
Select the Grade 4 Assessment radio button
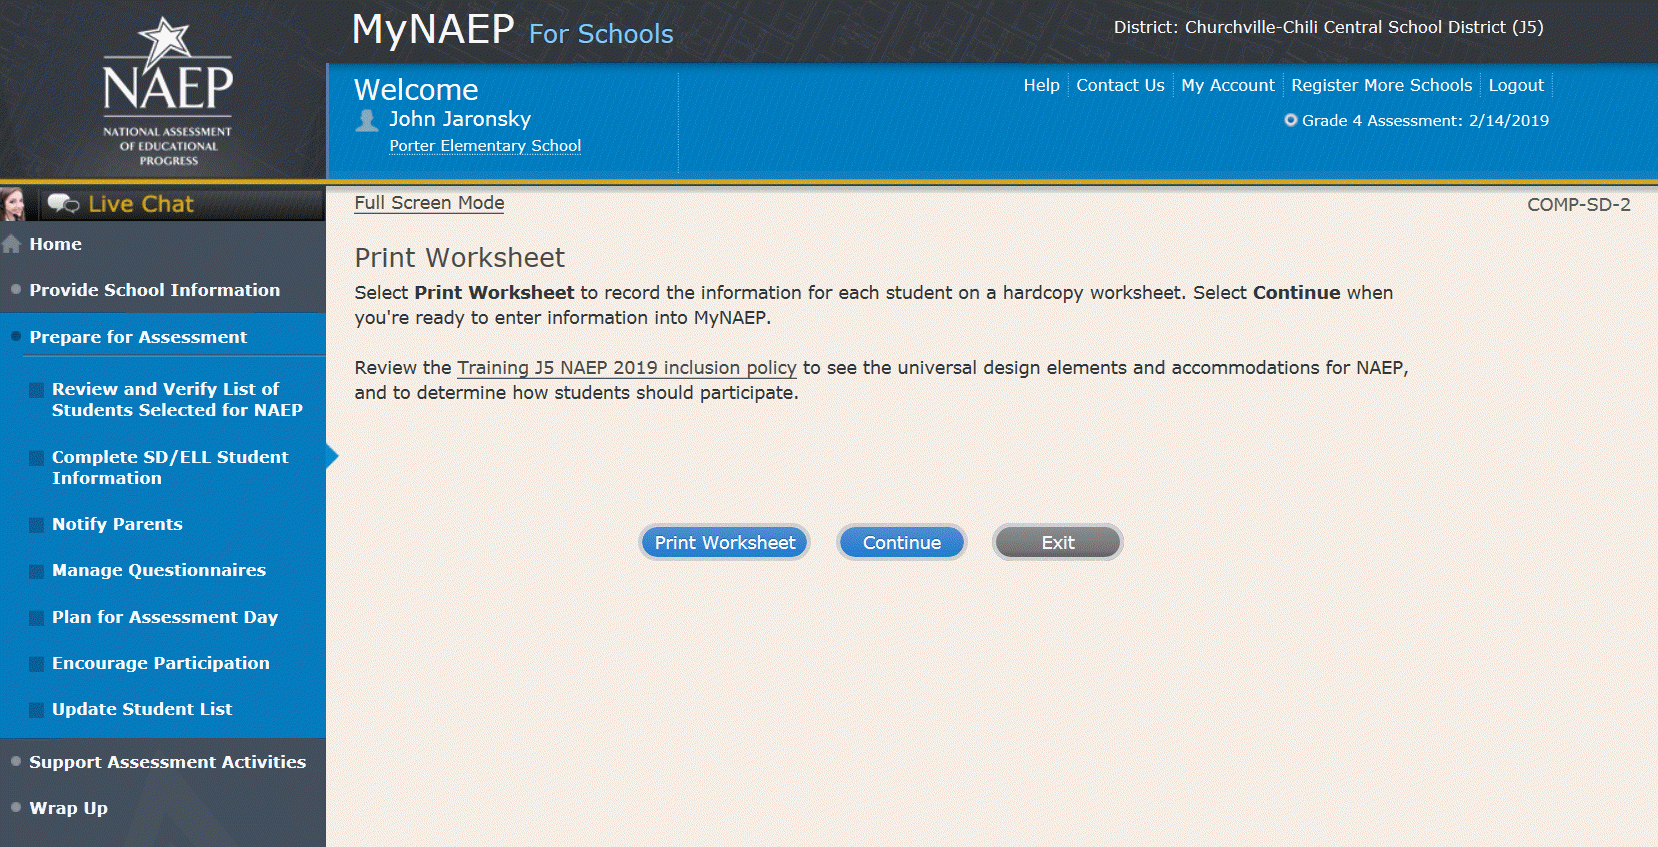pos(1291,120)
